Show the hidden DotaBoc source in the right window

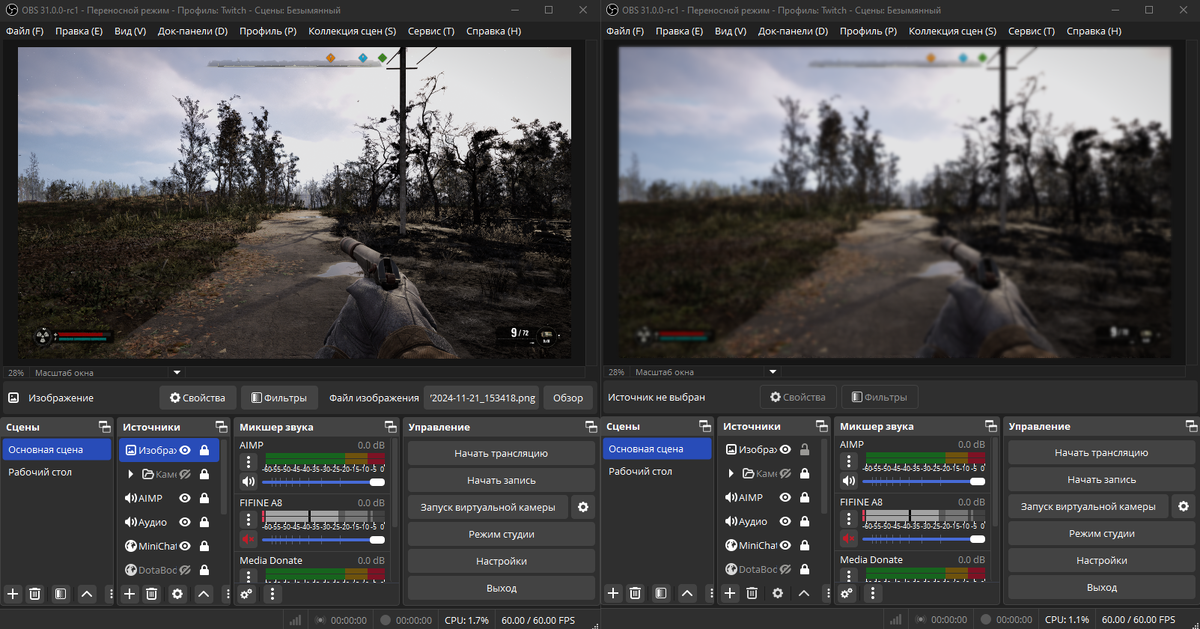[x=785, y=569]
